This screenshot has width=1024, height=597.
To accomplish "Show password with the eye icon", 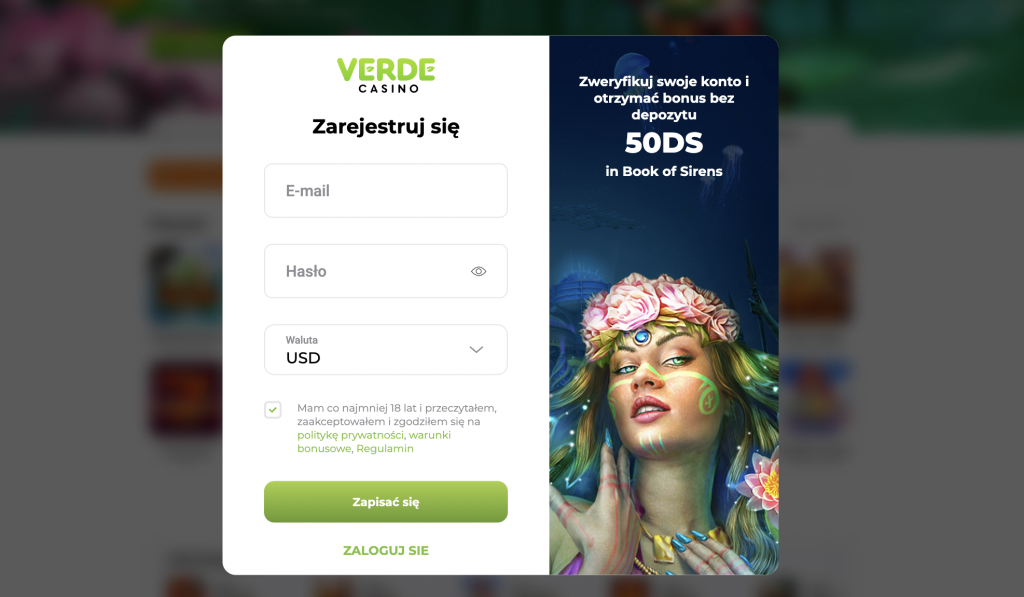I will 479,271.
